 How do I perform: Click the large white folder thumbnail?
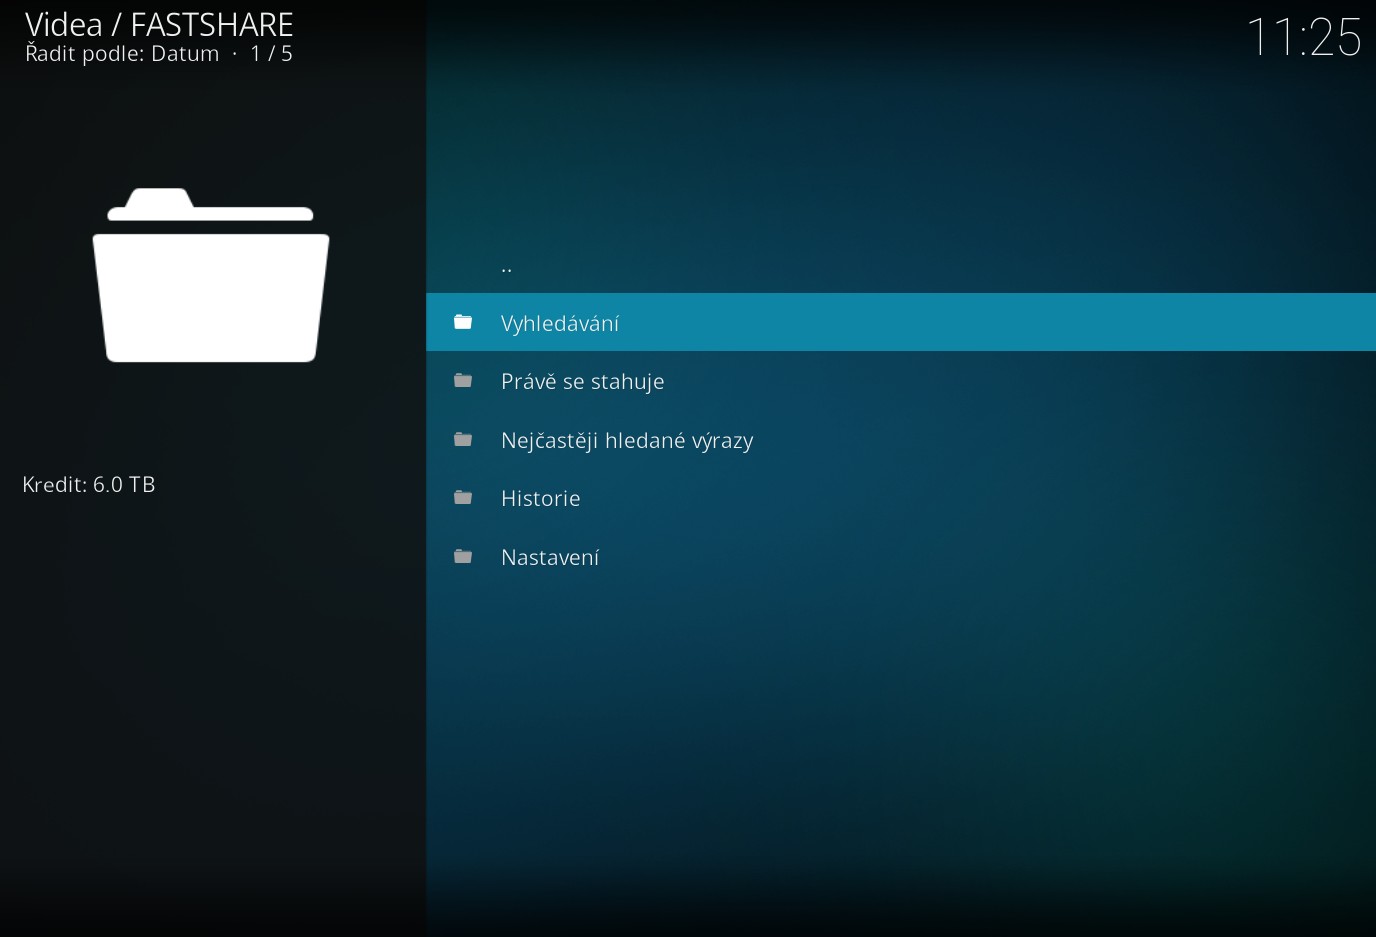point(211,275)
